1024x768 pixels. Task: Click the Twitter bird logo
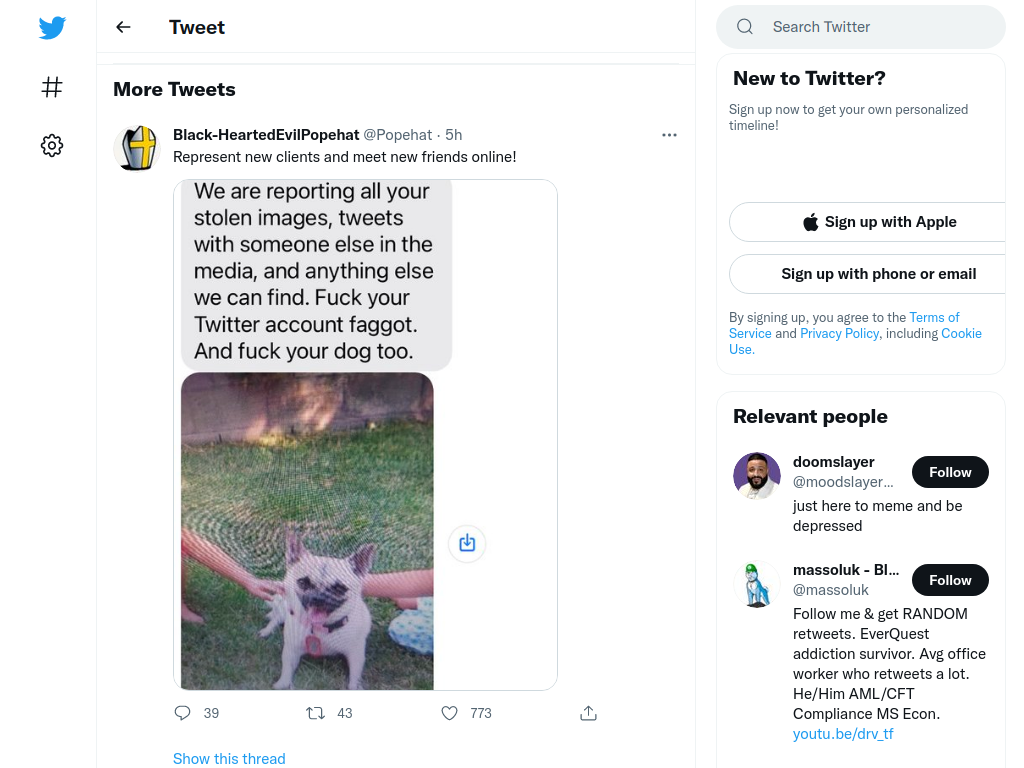coord(52,27)
